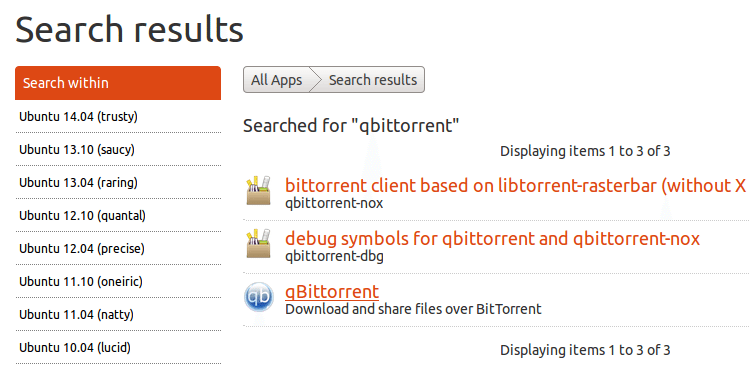Select Ubuntu 10.04 (lucid) filter

(x=118, y=347)
